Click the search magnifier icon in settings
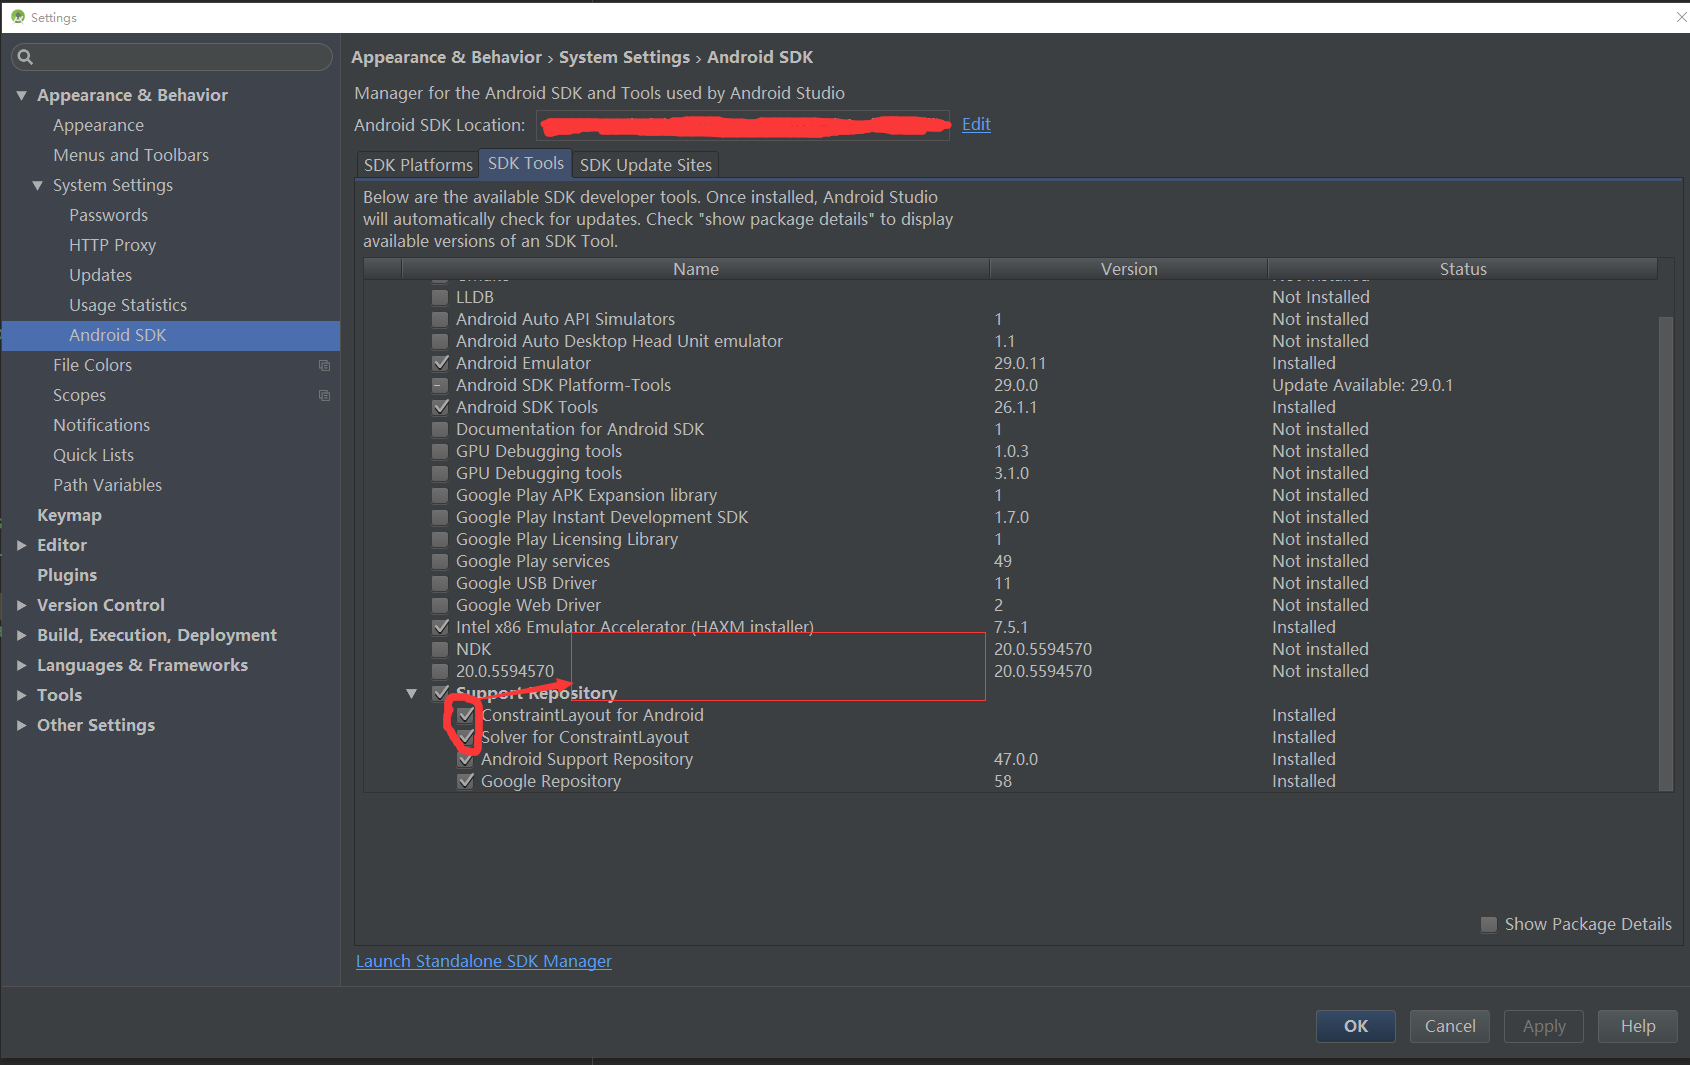The width and height of the screenshot is (1690, 1065). pos(25,57)
